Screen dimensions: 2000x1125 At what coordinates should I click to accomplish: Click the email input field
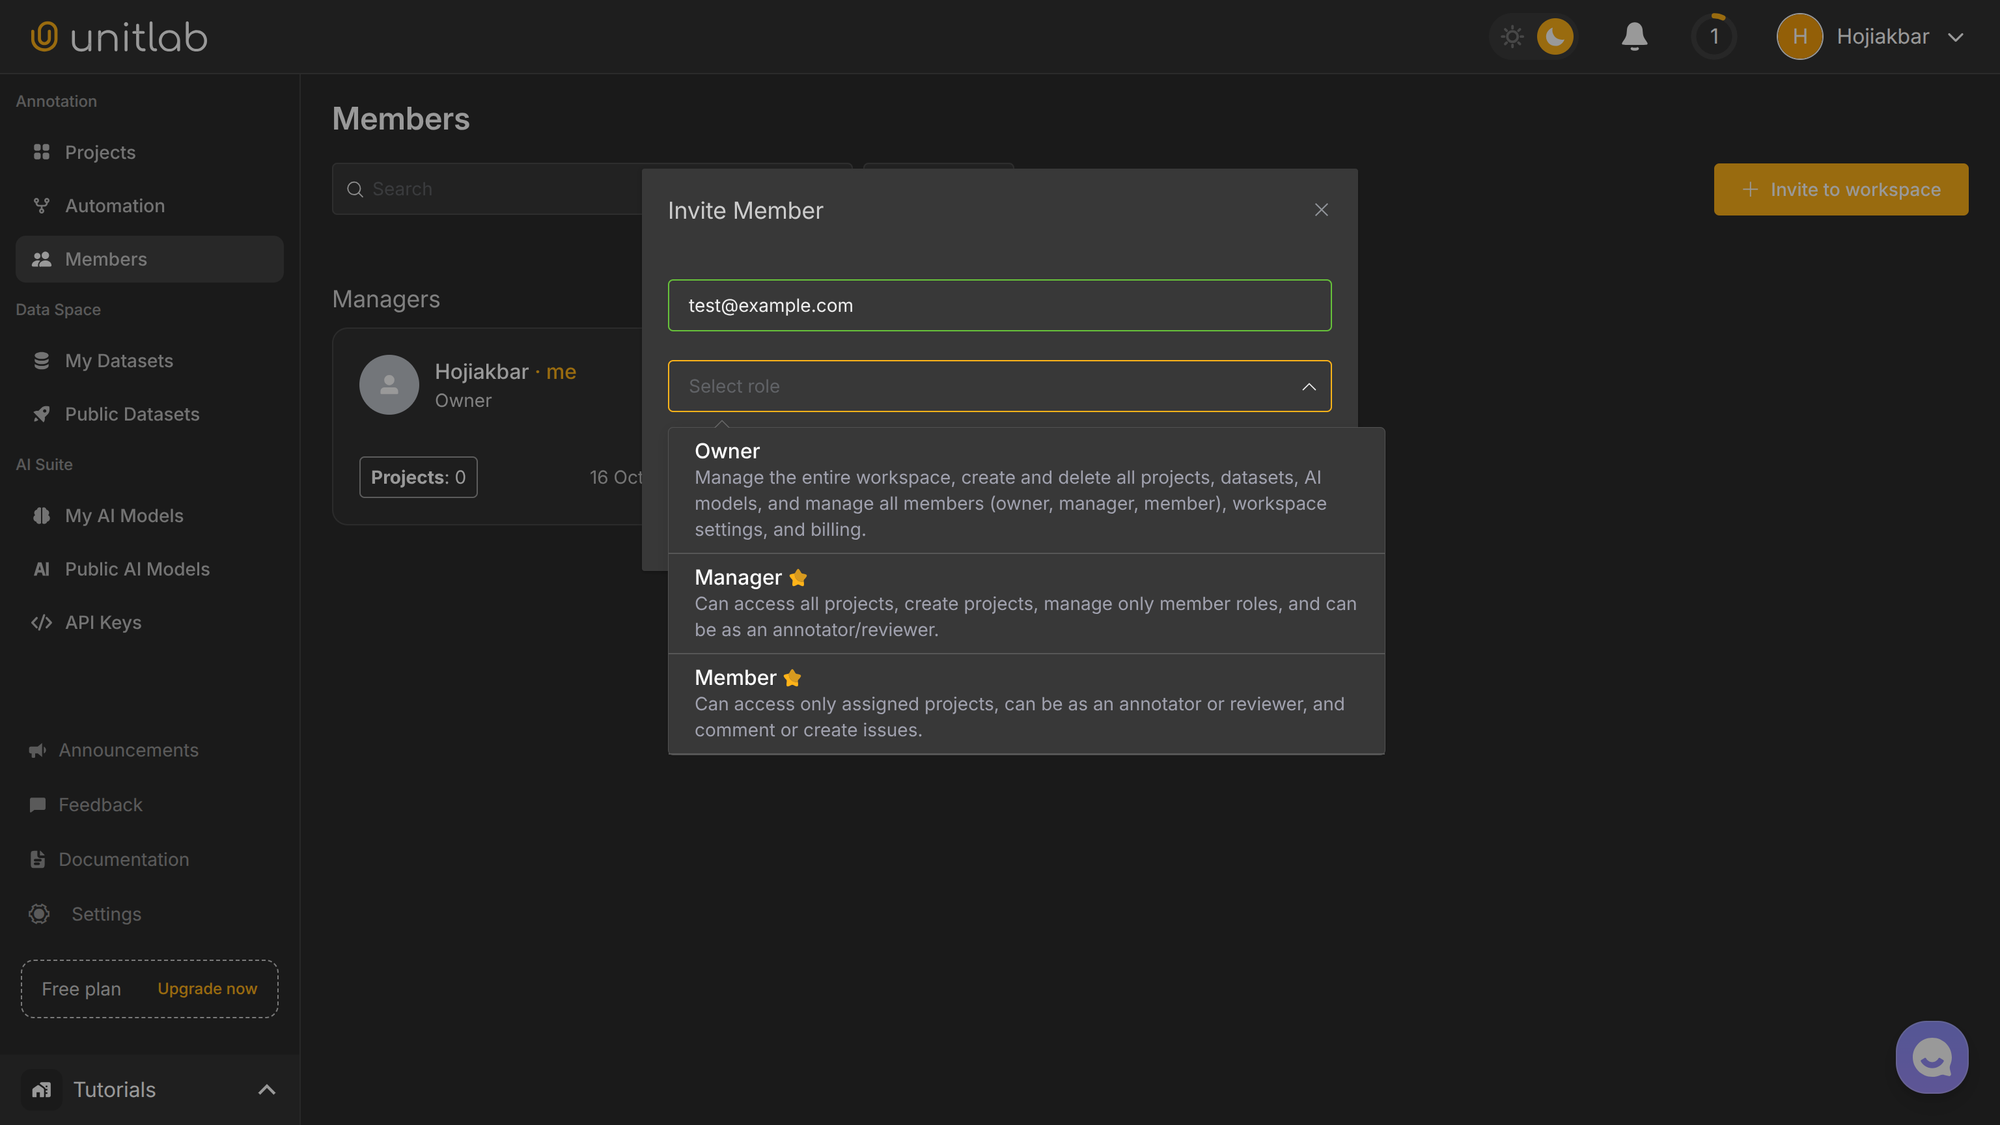(999, 306)
